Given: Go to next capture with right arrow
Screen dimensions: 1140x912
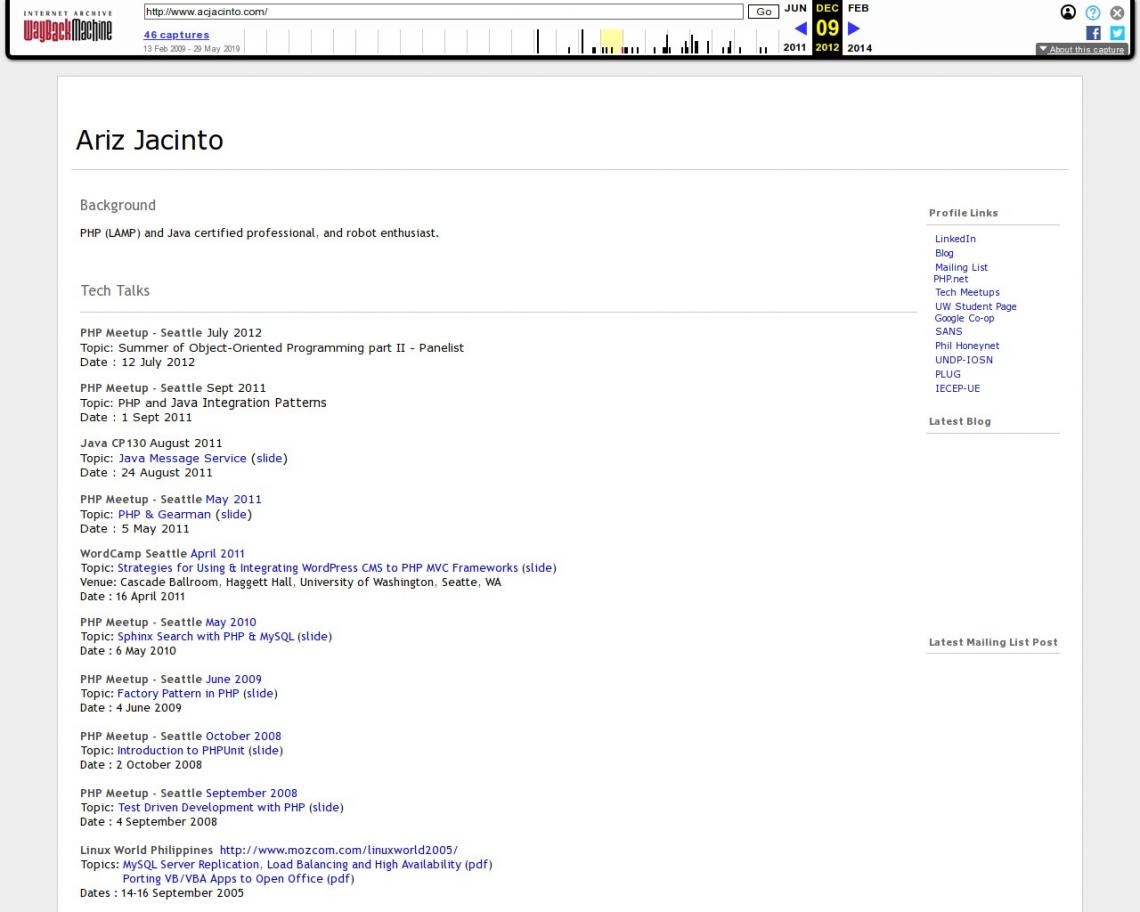Looking at the screenshot, I should click(854, 28).
